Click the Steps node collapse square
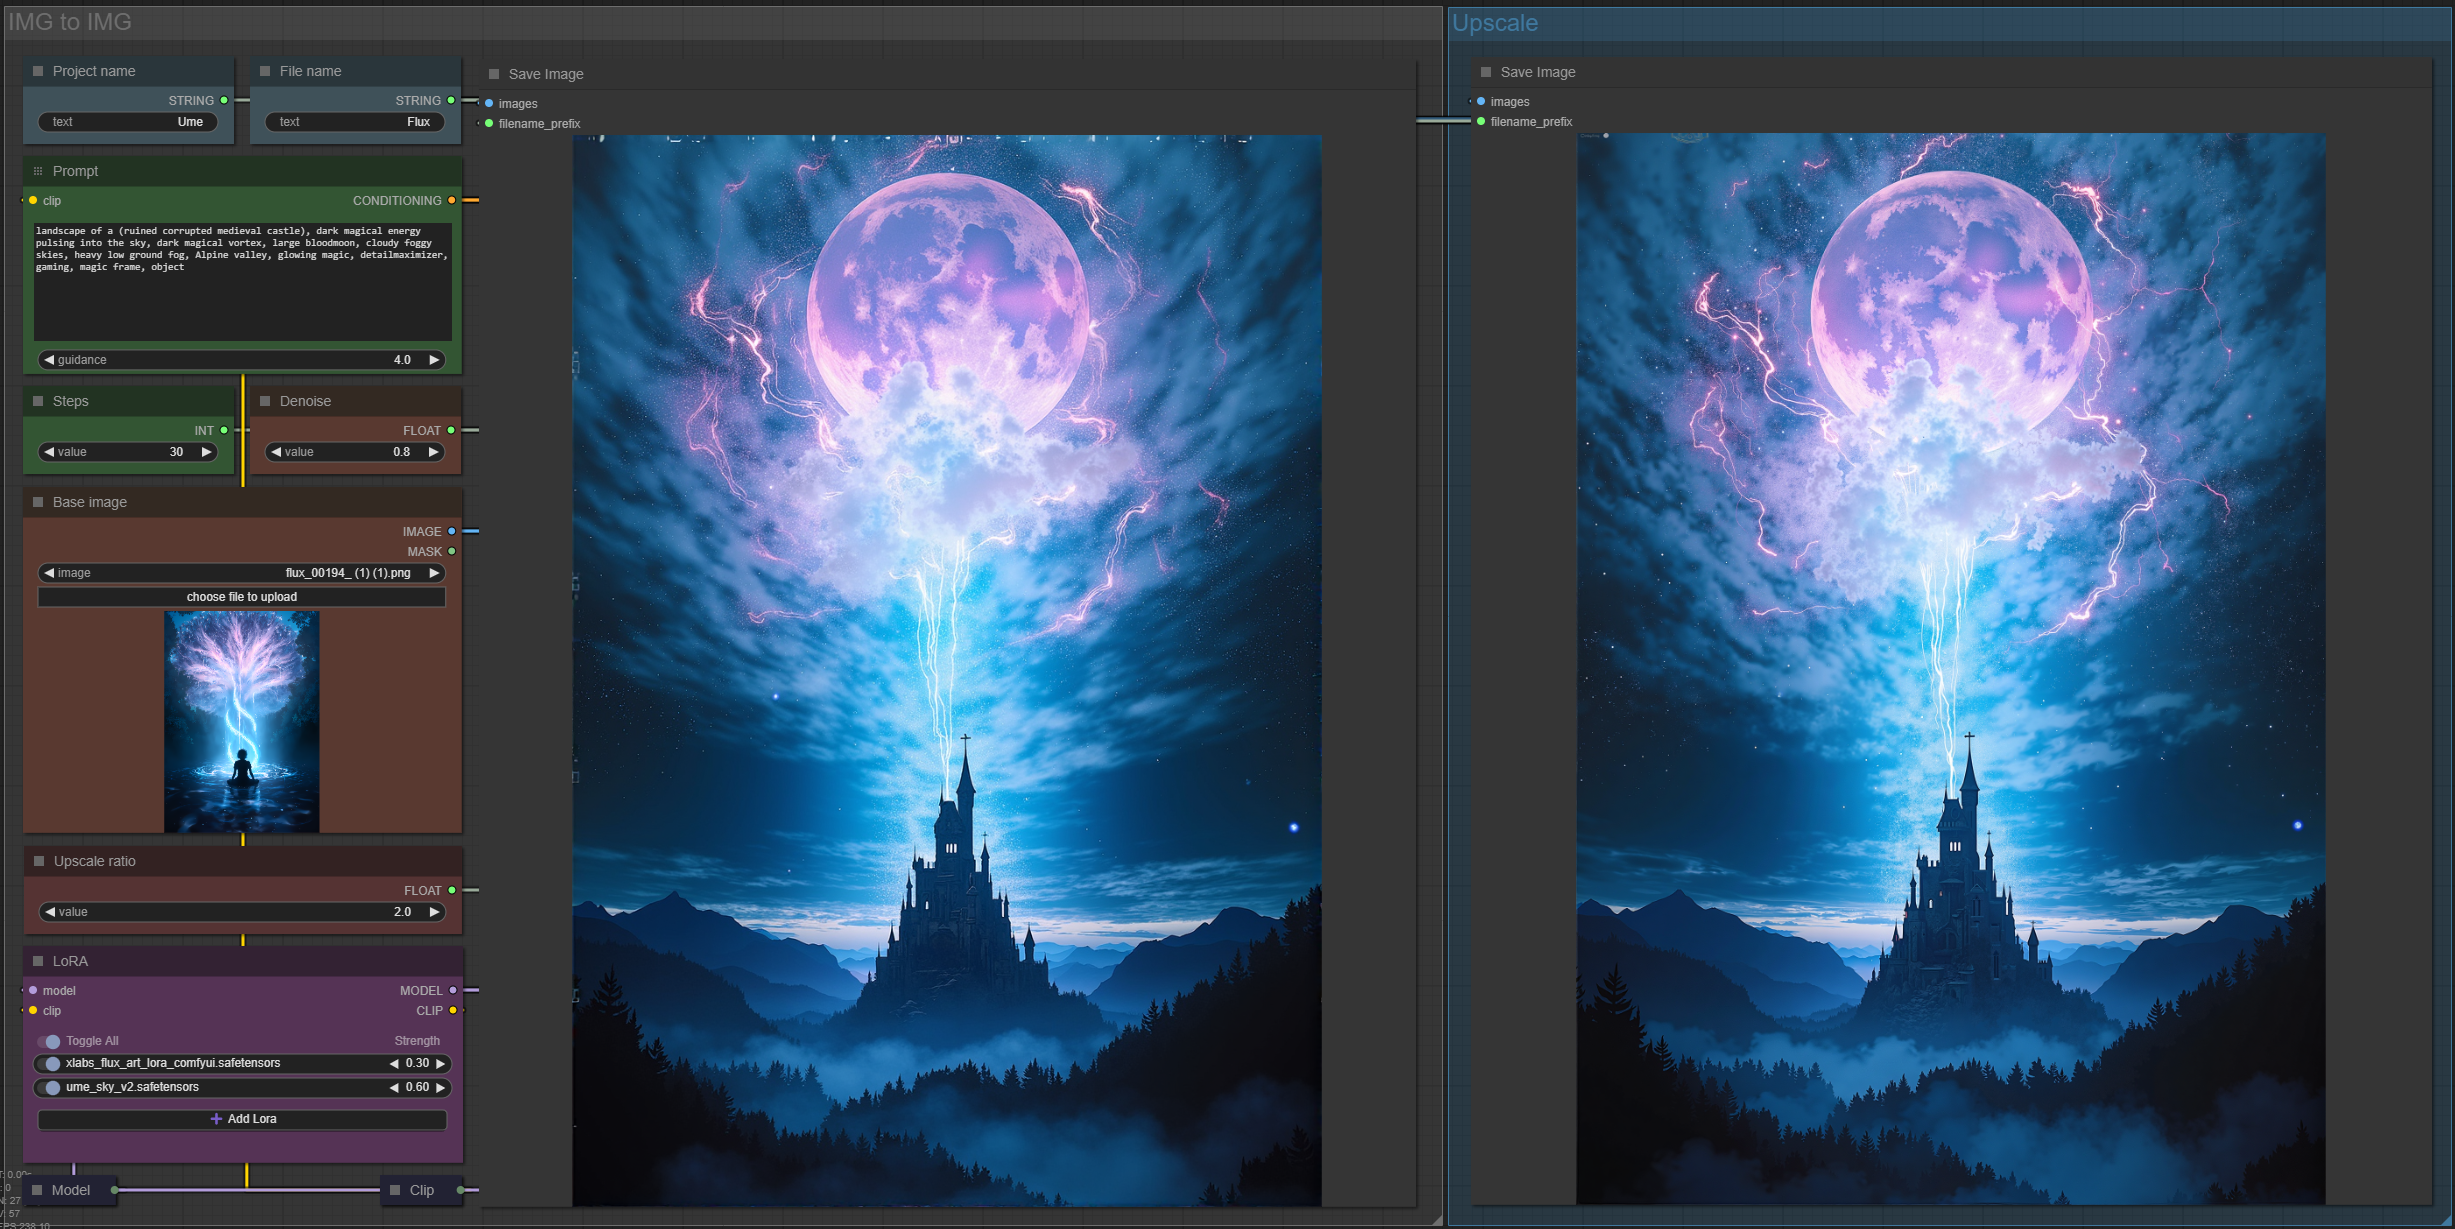The width and height of the screenshot is (2455, 1229). point(38,401)
